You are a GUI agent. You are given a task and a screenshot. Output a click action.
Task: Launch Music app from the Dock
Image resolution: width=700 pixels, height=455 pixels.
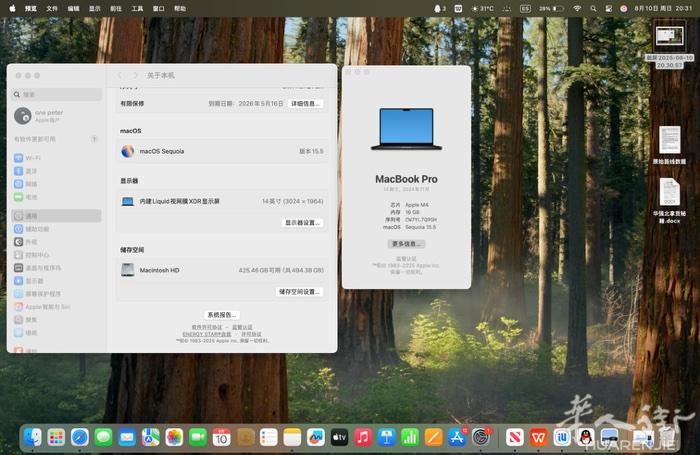(x=363, y=437)
